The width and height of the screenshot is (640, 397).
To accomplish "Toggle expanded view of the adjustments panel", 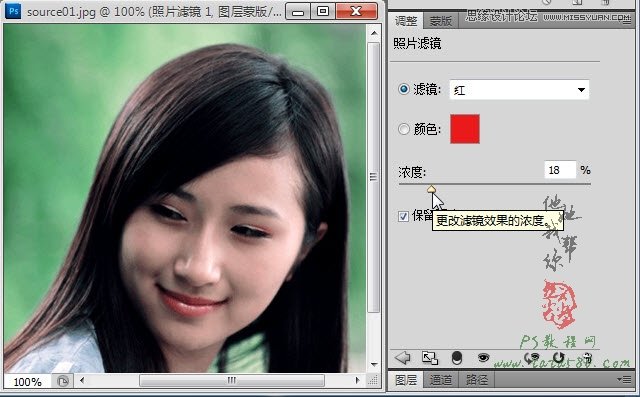I will pyautogui.click(x=430, y=358).
